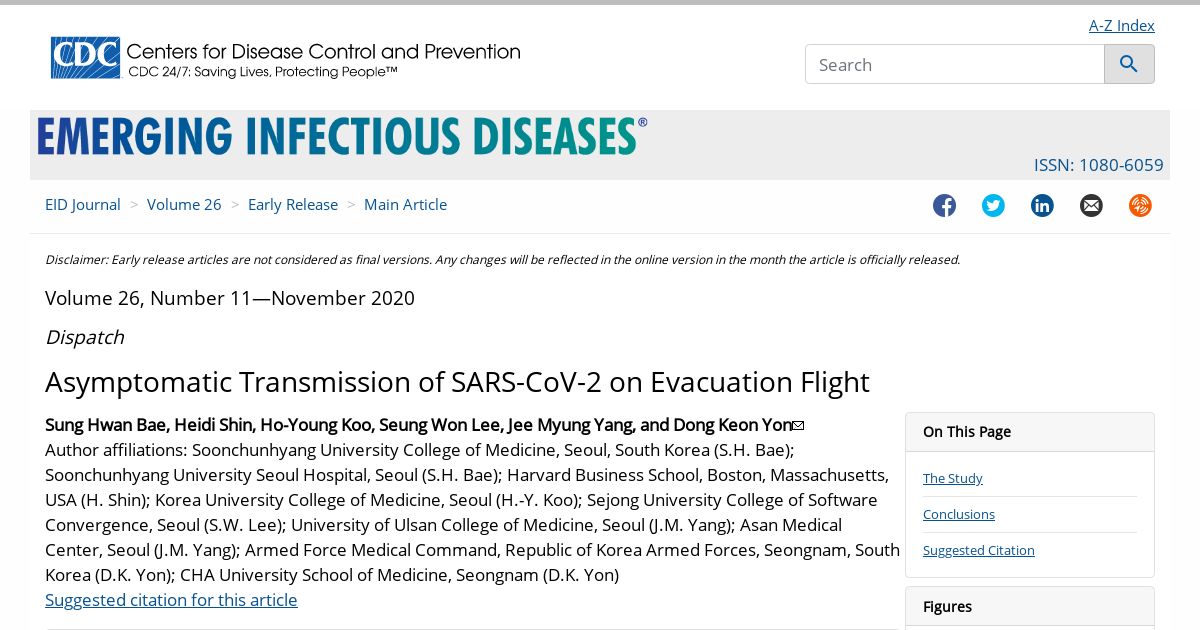Jump to the Conclusions section
Viewport: 1200px width, 630px height.
(x=958, y=514)
